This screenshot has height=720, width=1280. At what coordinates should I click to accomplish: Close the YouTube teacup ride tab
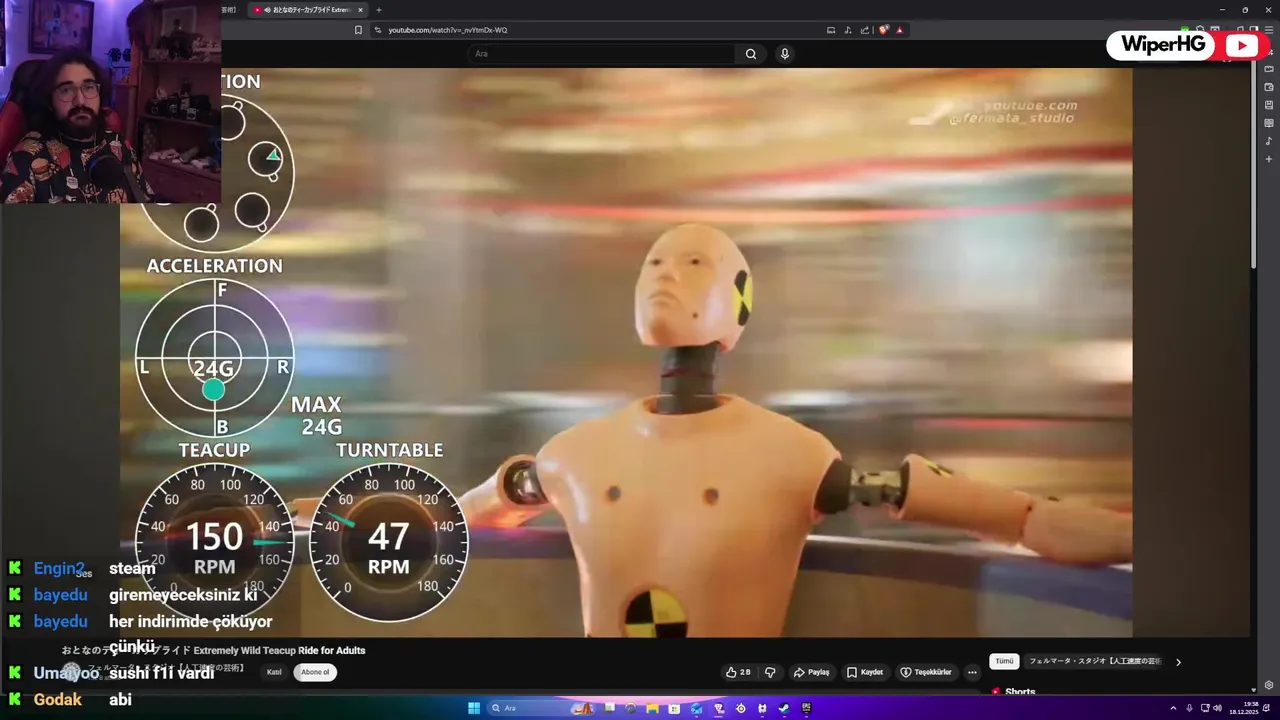361,10
